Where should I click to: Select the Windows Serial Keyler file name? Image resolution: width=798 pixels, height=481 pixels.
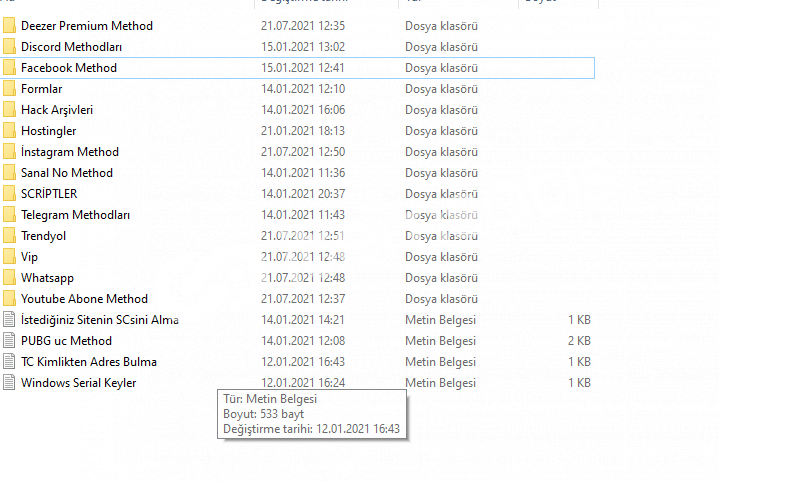[x=78, y=383]
